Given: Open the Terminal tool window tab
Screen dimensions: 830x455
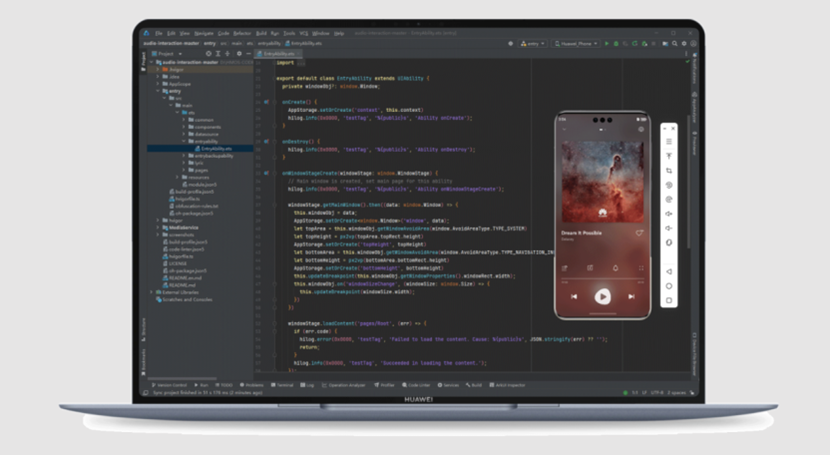Looking at the screenshot, I should tap(283, 385).
